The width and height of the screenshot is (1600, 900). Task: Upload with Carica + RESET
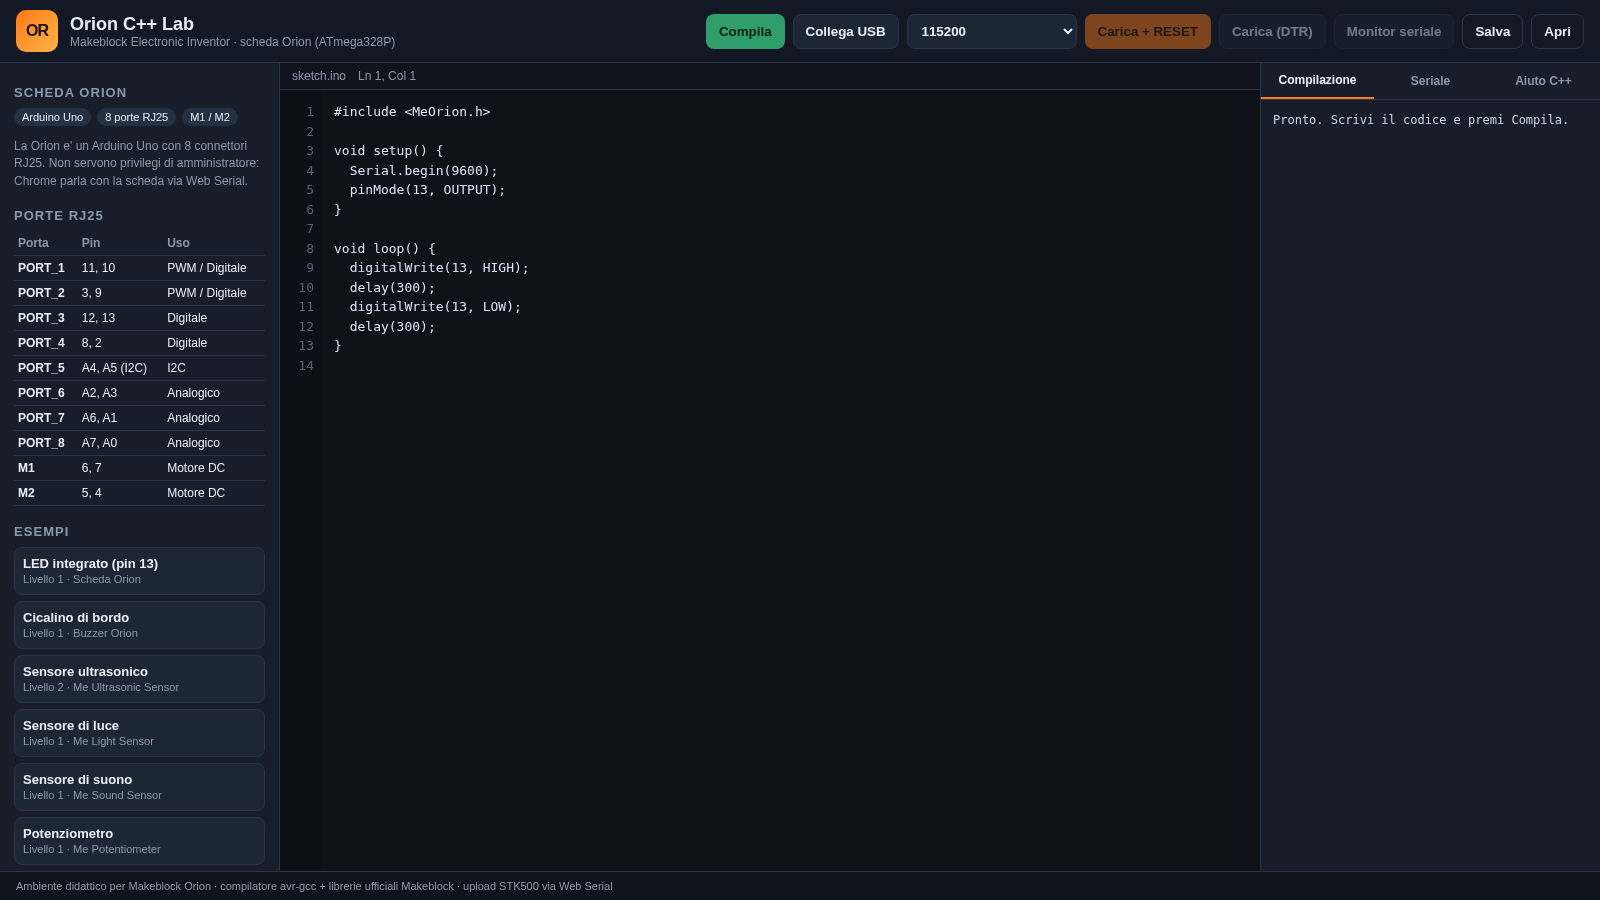coord(1147,31)
